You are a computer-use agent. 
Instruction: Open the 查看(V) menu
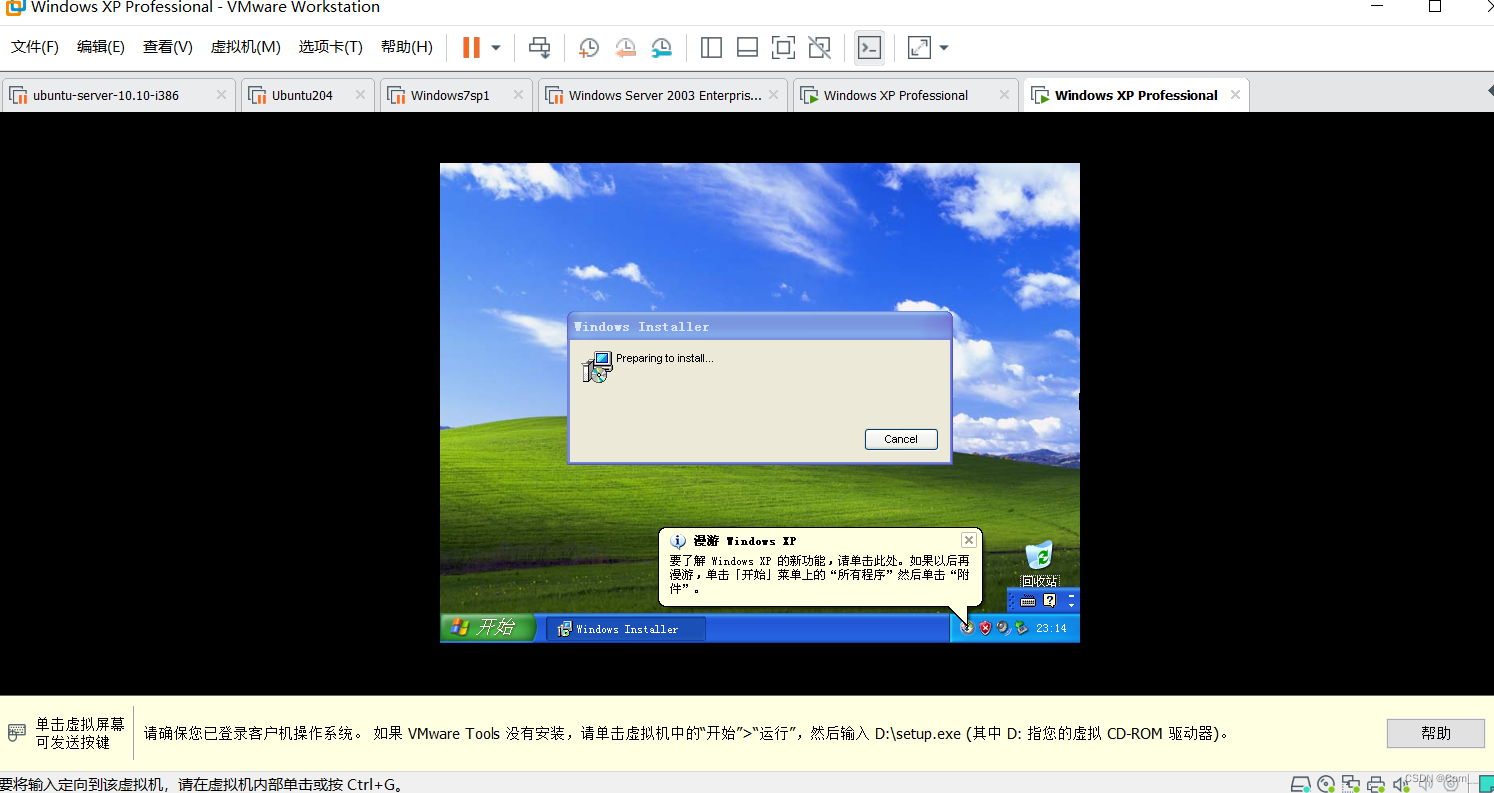[168, 47]
